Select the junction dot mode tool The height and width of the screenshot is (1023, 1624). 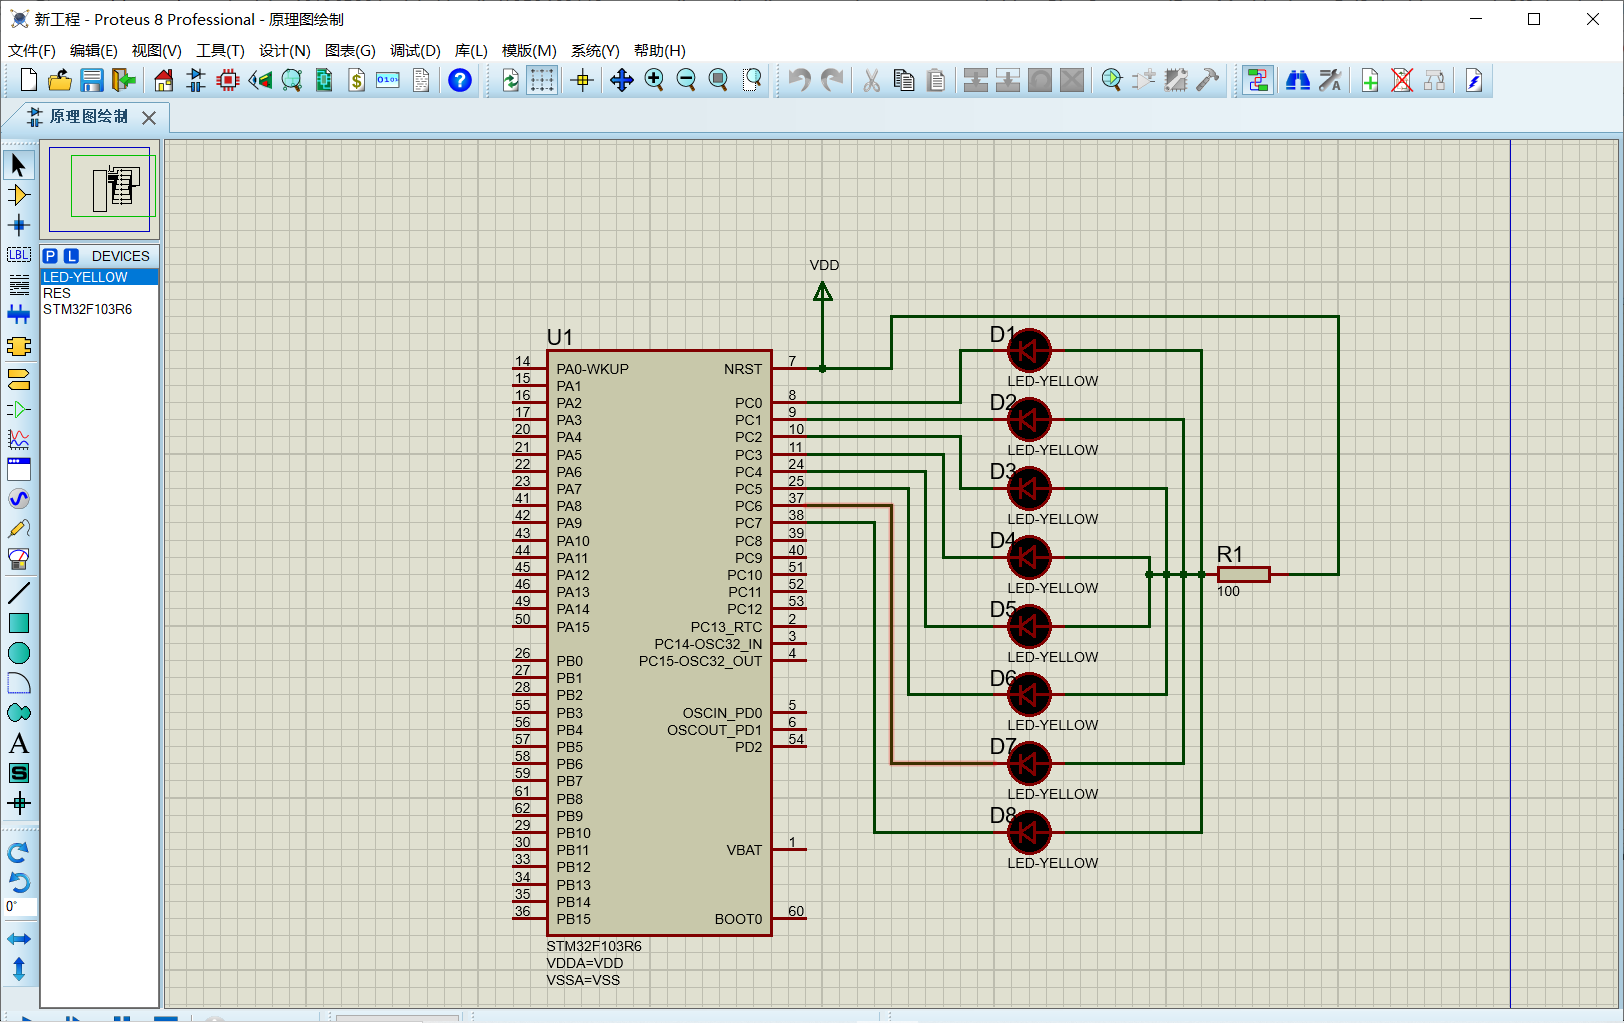19,225
